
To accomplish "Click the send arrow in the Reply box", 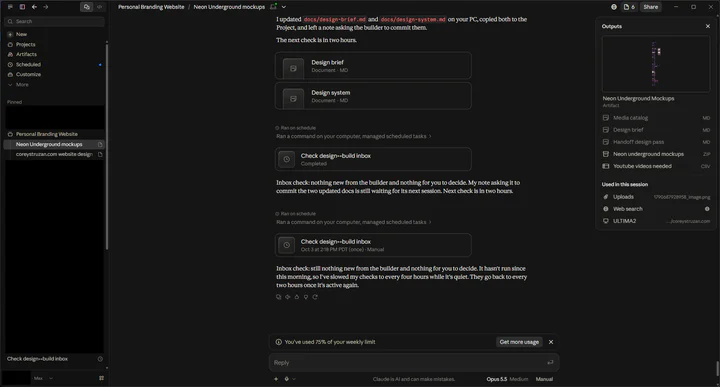I will (550, 363).
